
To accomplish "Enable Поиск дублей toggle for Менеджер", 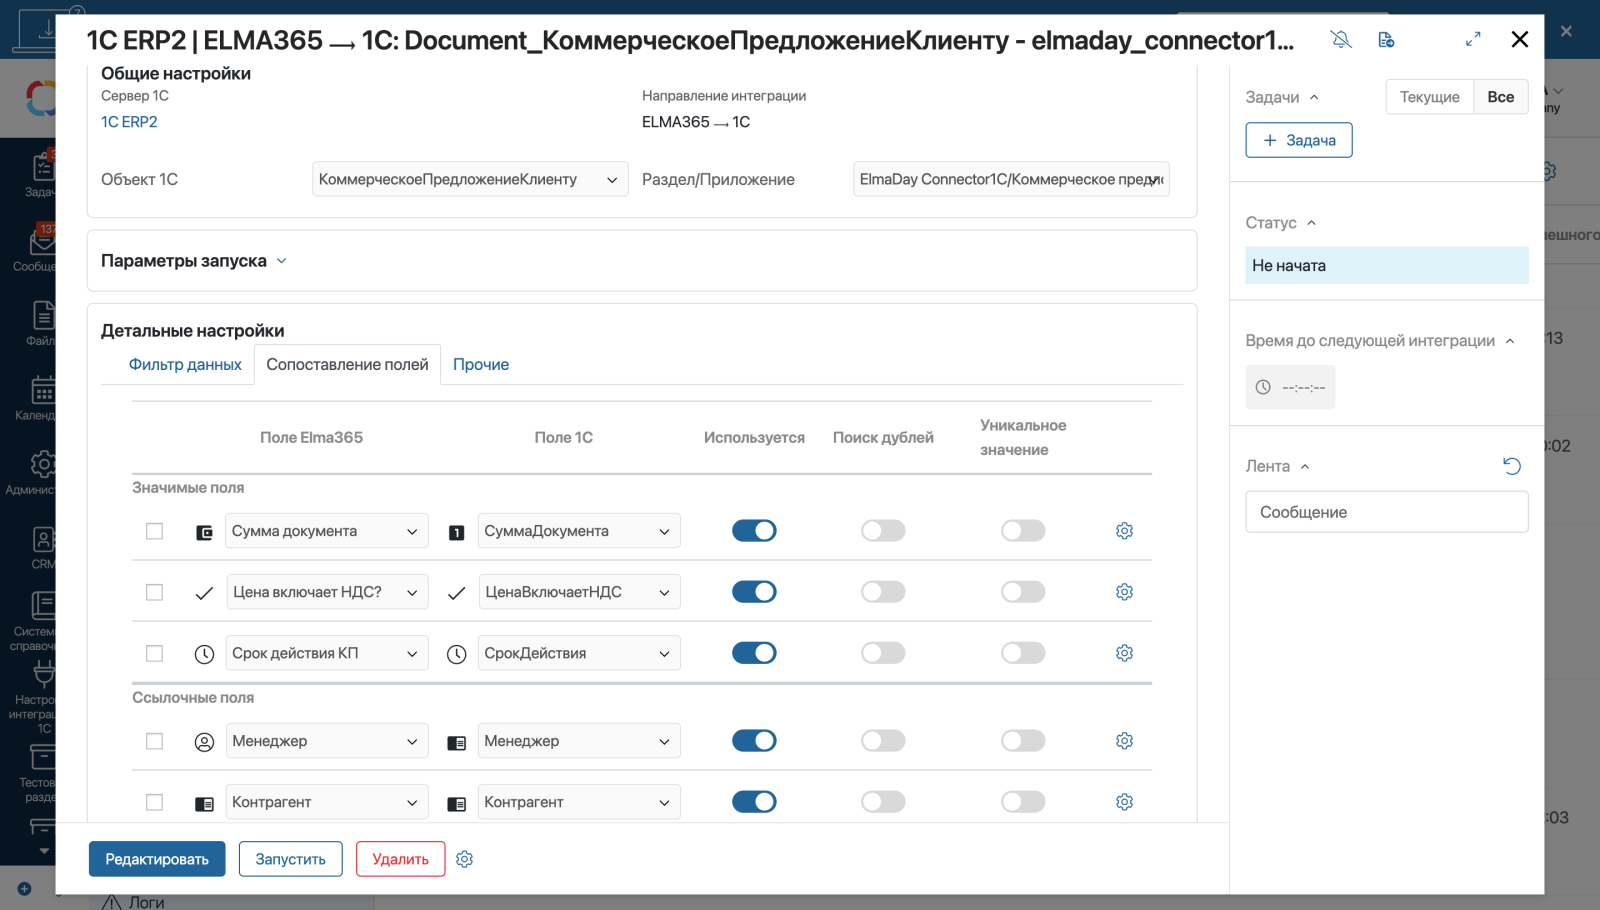I will coord(883,741).
